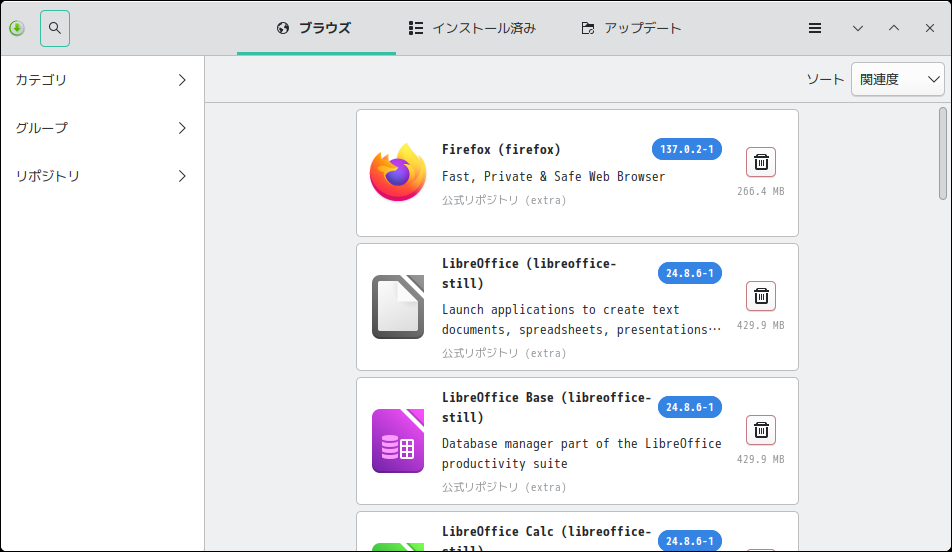
Task: Click the window down-chevron button
Action: pyautogui.click(x=857, y=28)
